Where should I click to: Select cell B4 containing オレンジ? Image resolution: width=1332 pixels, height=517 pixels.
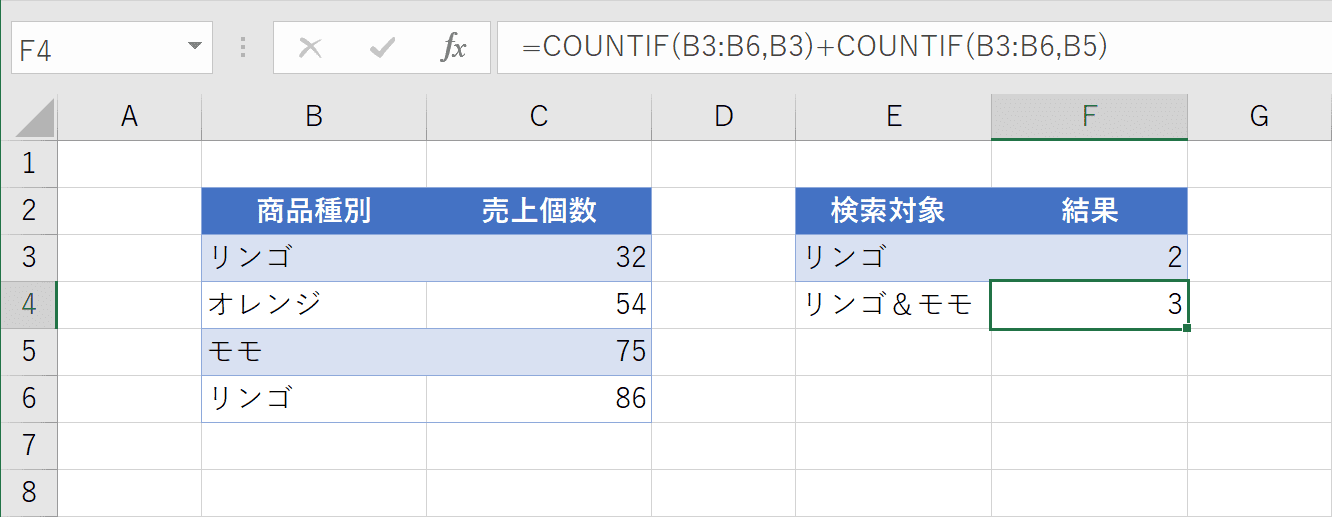coord(314,305)
